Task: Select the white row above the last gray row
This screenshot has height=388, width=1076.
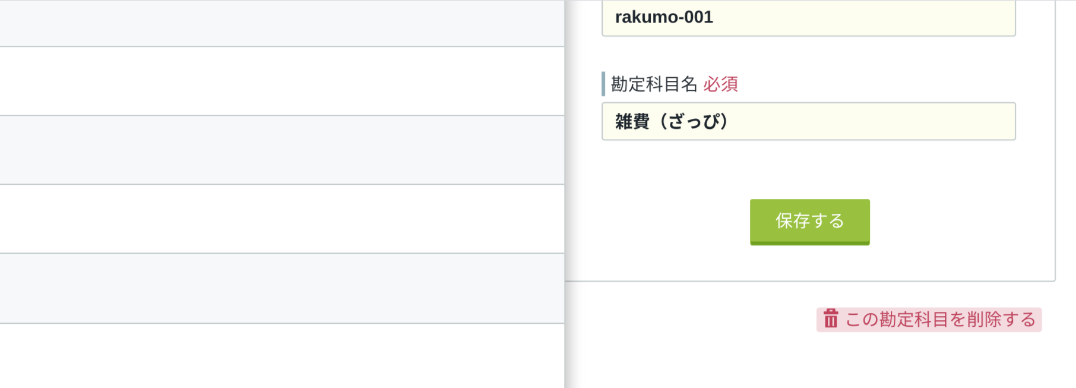Action: tap(282, 219)
